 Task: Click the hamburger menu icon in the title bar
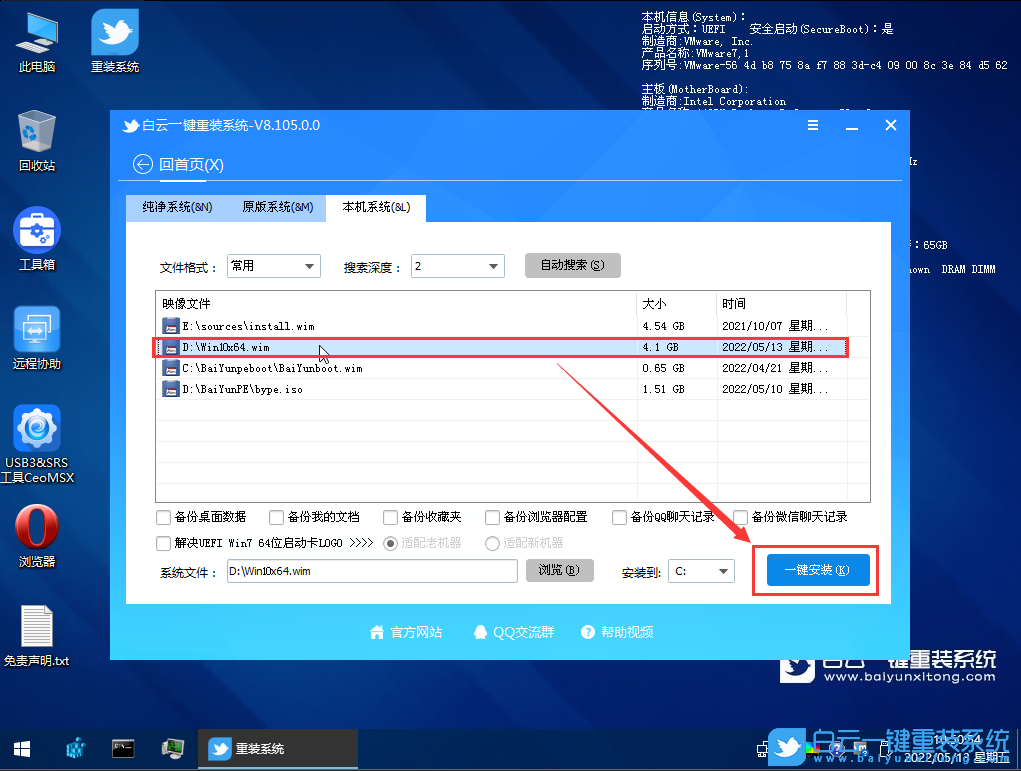(812, 125)
